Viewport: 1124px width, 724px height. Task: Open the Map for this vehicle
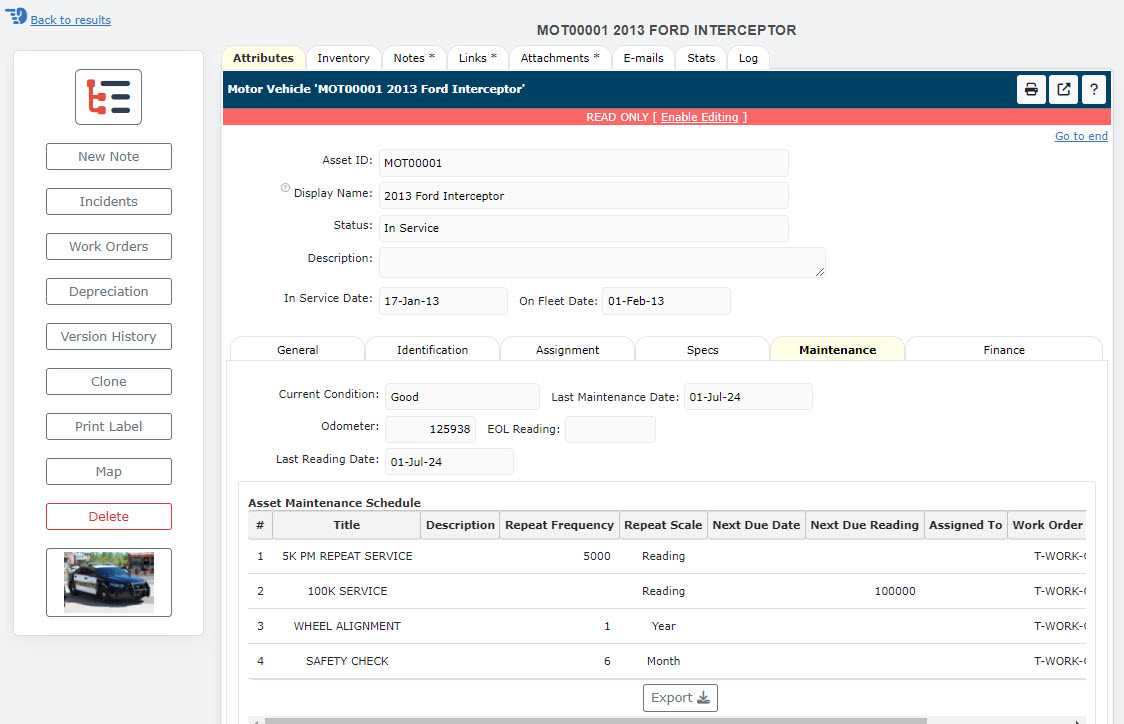tap(108, 471)
